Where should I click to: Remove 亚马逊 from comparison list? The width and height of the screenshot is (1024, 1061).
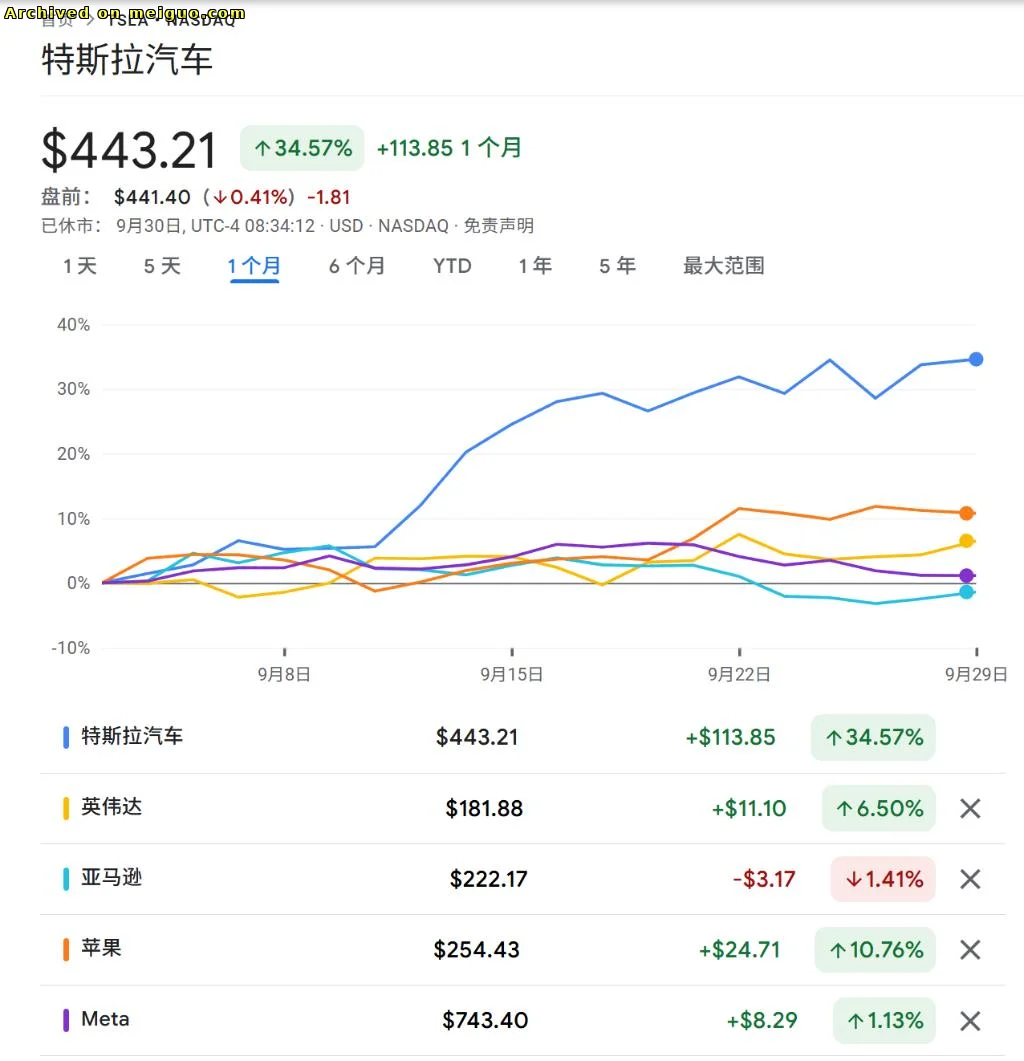(x=969, y=879)
